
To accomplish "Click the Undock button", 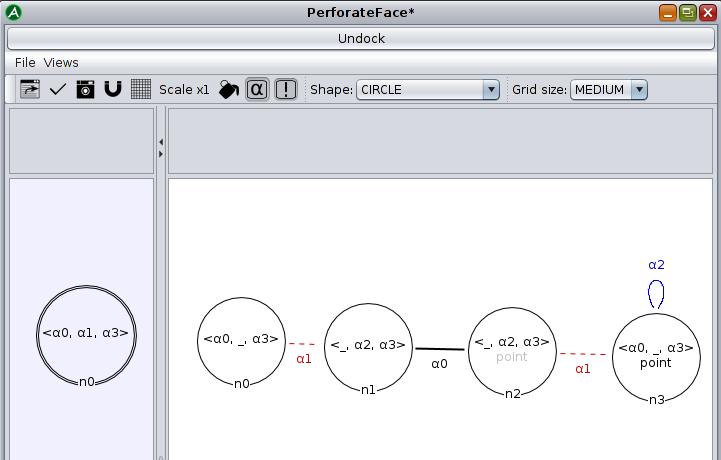I will pyautogui.click(x=361, y=39).
